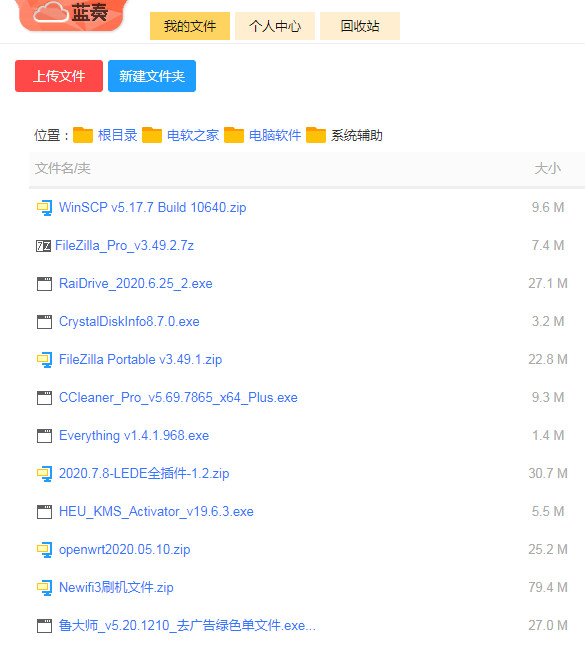Screen dimensions: 585x652
Task: Click the zip icon beside WinSCP file
Action: [x=44, y=208]
